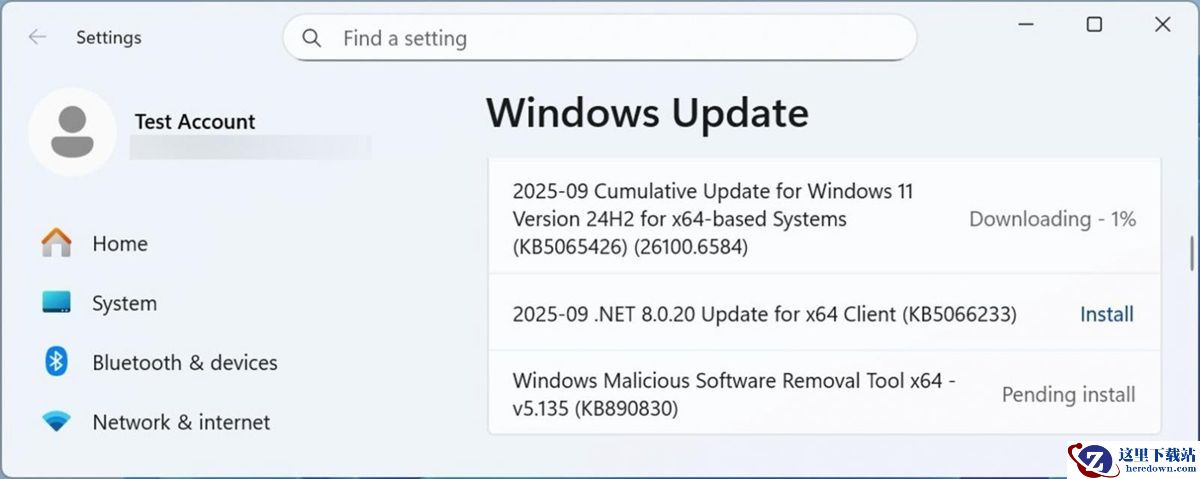Select the Malicious Software Removal Tool entry
The width and height of the screenshot is (1200, 479).
(x=734, y=394)
